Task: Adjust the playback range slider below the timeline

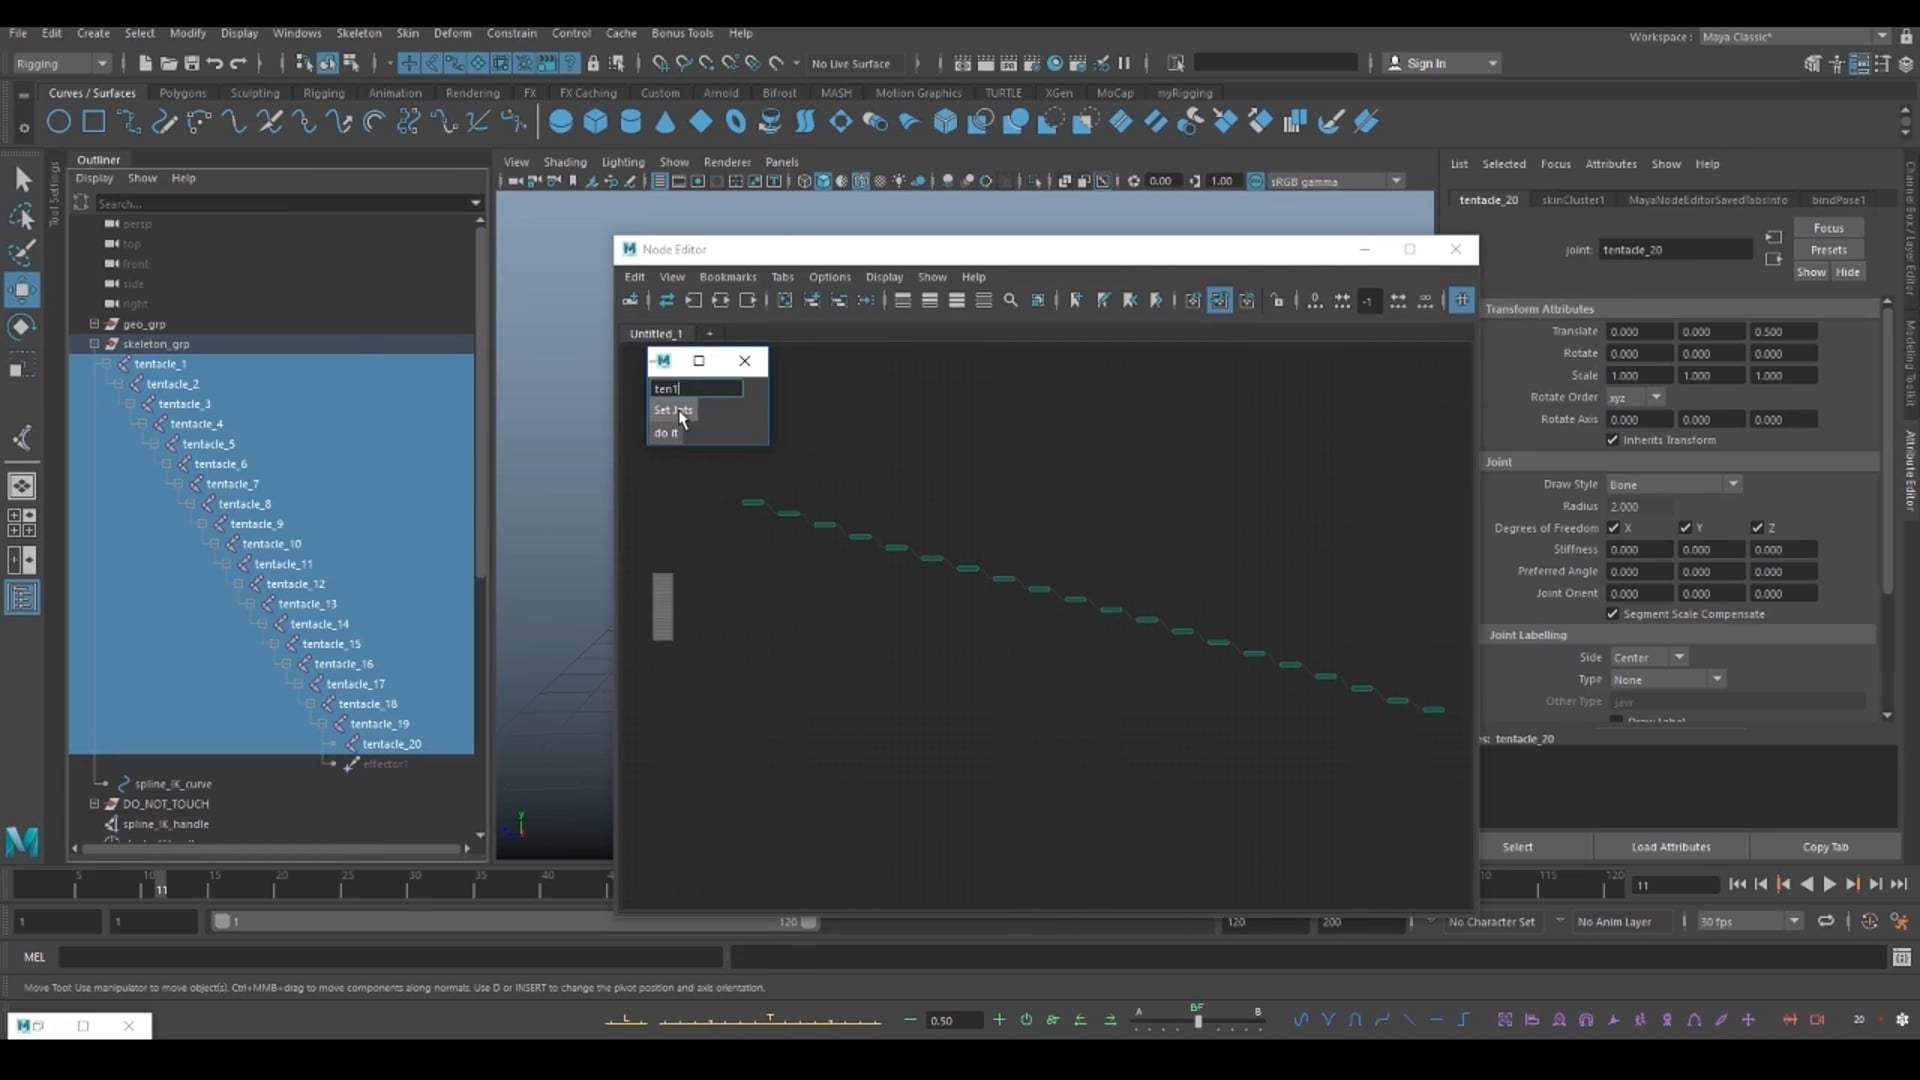Action: (517, 922)
